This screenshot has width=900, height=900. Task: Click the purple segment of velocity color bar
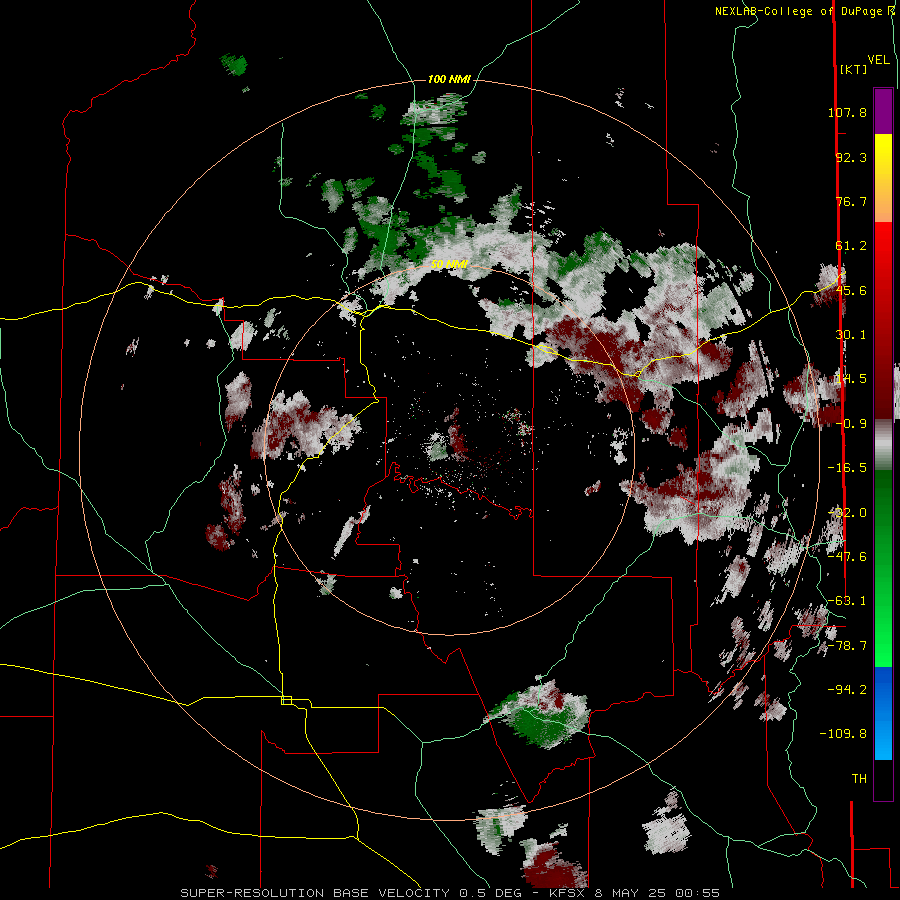tap(883, 111)
